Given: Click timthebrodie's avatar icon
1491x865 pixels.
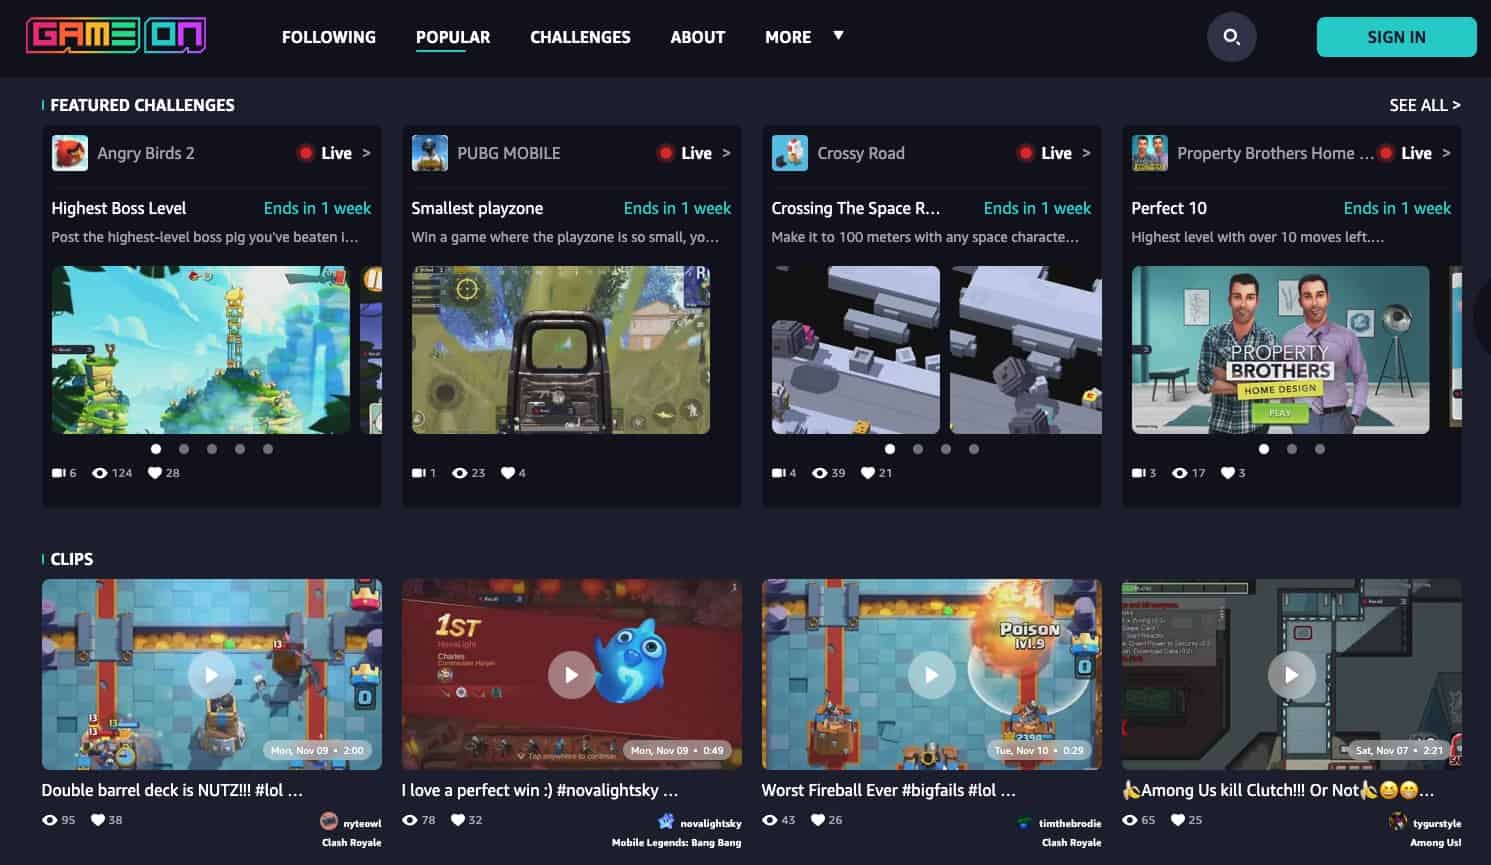Looking at the screenshot, I should pyautogui.click(x=1024, y=823).
